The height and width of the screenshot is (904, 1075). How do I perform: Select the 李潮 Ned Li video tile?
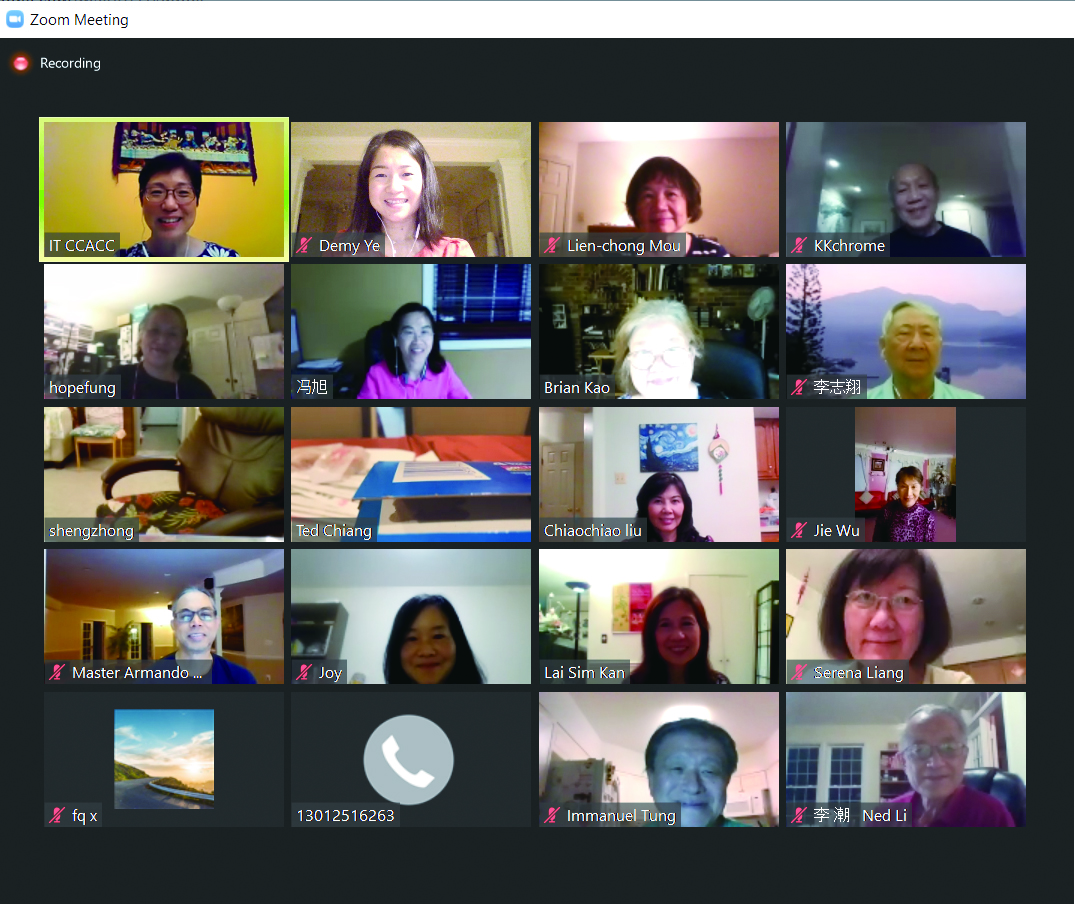[906, 759]
